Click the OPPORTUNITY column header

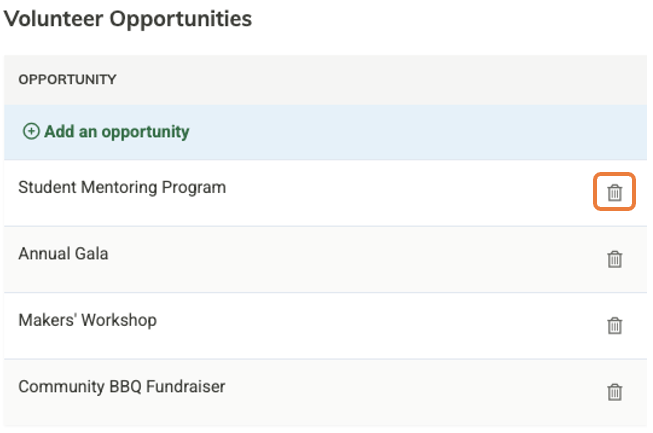(x=67, y=80)
